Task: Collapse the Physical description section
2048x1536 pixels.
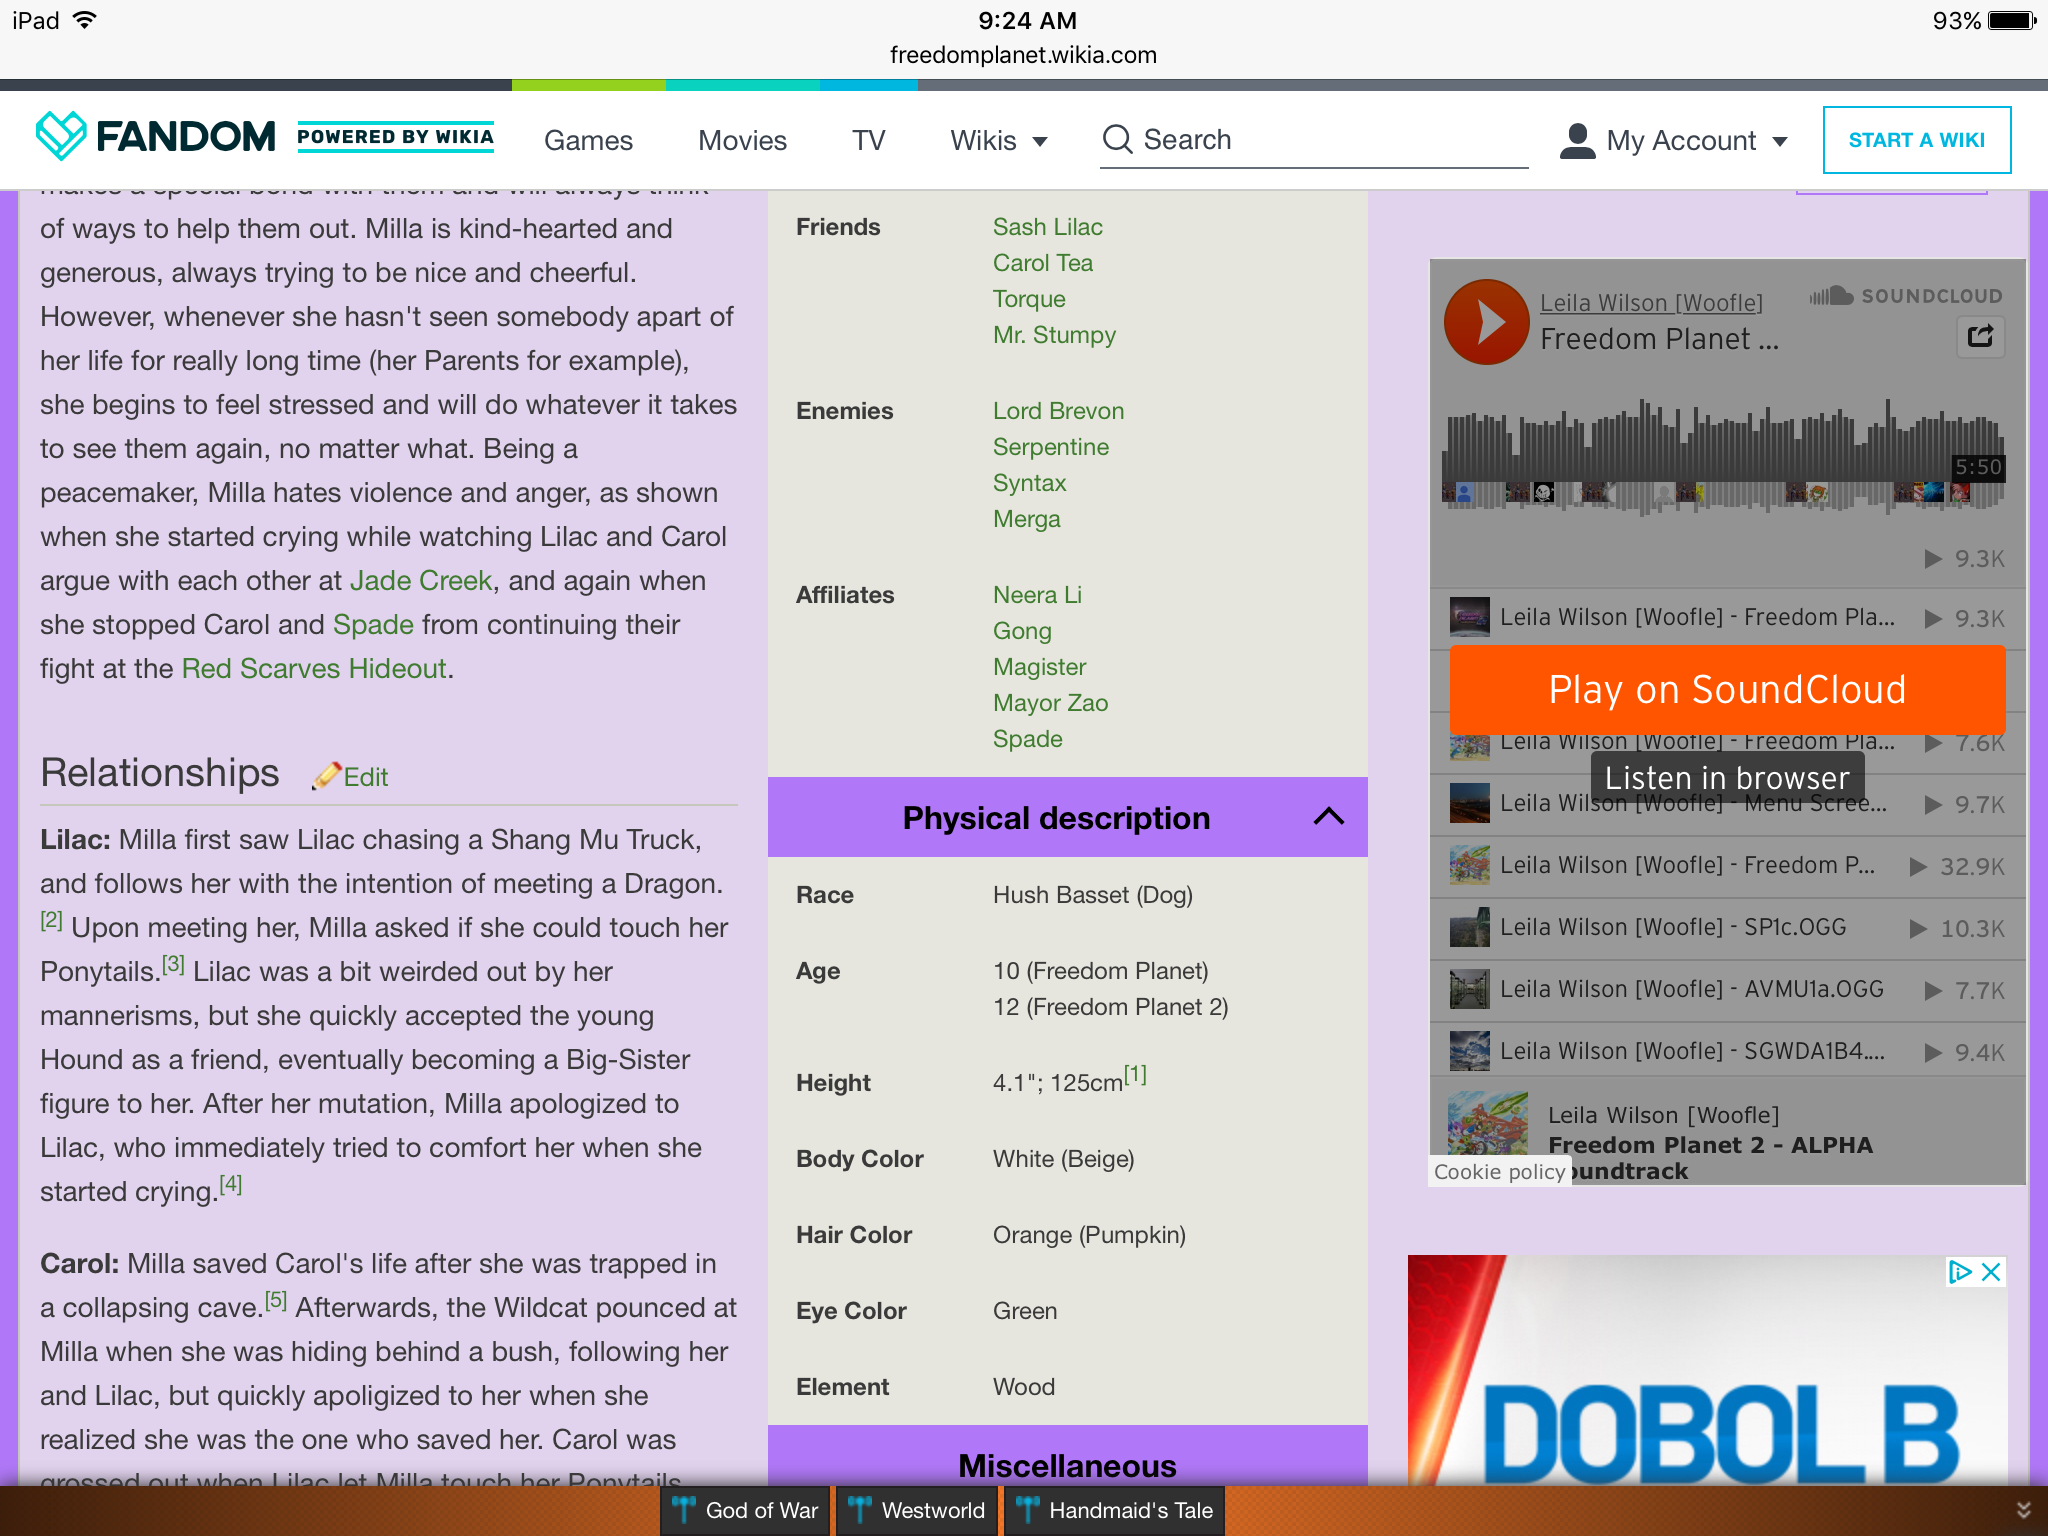Action: [x=1328, y=817]
